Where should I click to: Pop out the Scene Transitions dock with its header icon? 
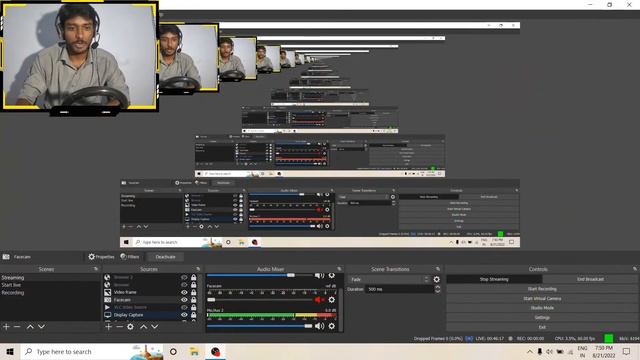tap(438, 269)
